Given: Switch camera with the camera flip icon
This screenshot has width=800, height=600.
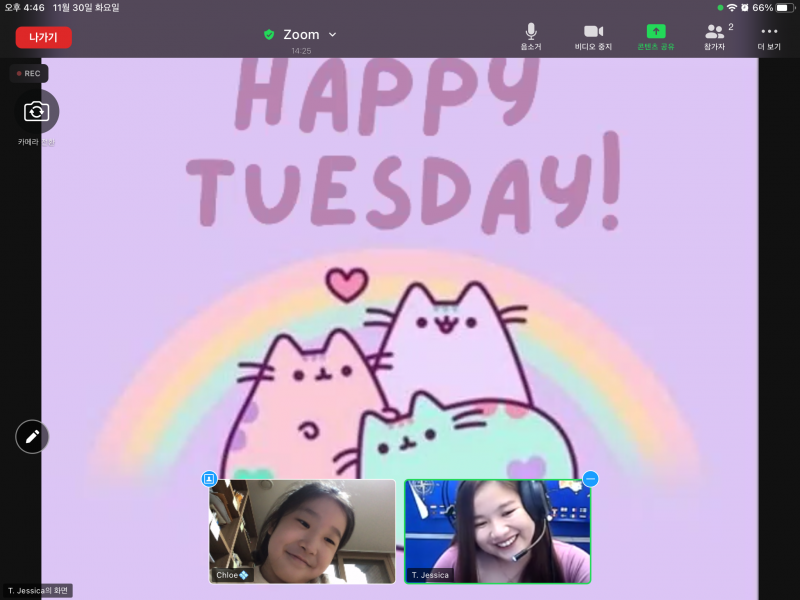Looking at the screenshot, I should [x=37, y=112].
